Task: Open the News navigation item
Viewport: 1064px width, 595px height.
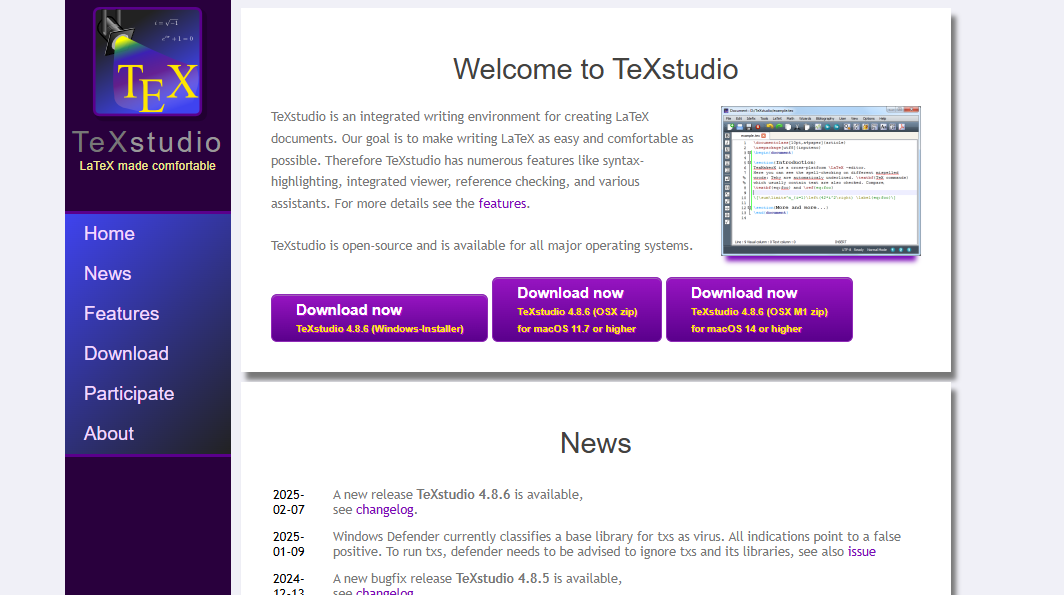Action: (x=107, y=273)
